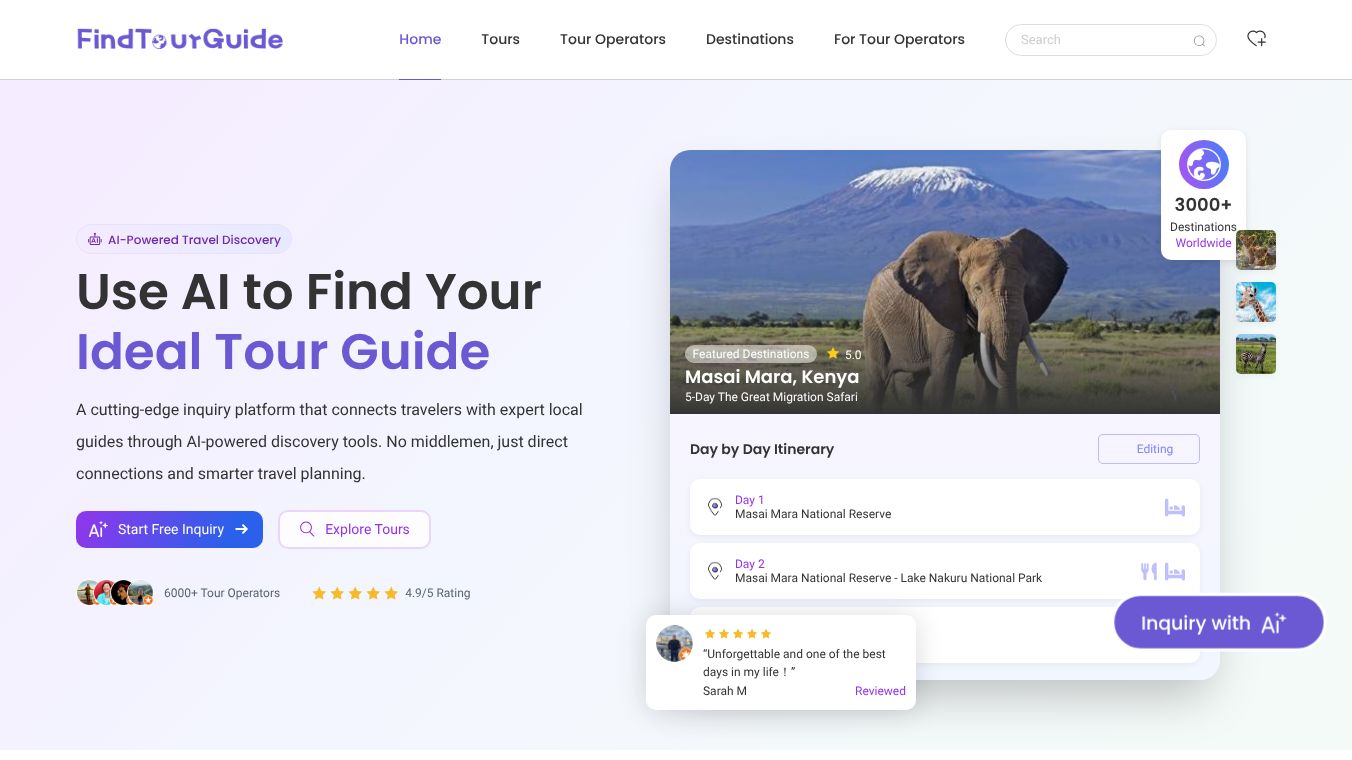Open the Tour Operators menu

[x=612, y=39]
